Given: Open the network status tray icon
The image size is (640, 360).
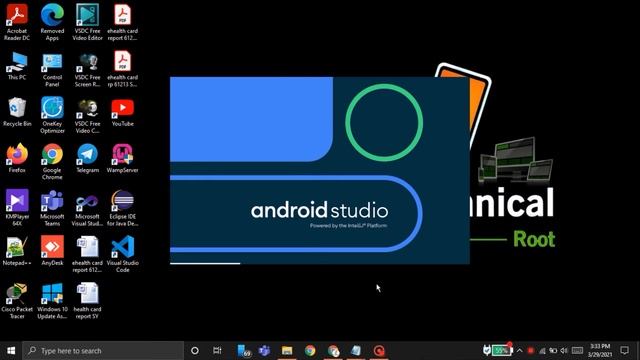Looking at the screenshot, I should click(x=542, y=351).
